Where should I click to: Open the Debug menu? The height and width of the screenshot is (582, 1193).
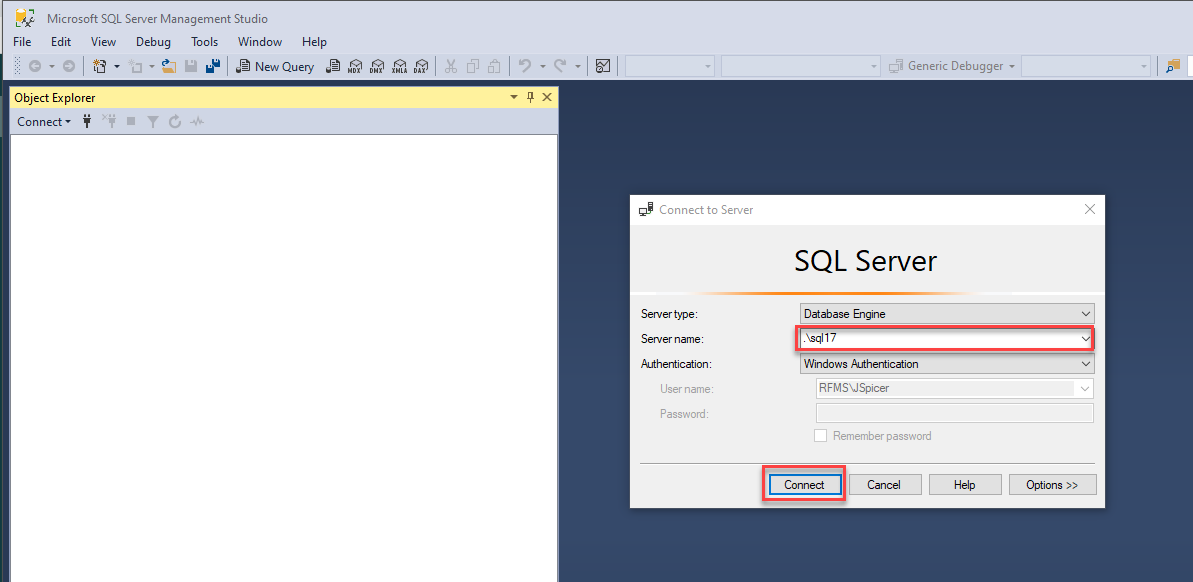tap(154, 42)
